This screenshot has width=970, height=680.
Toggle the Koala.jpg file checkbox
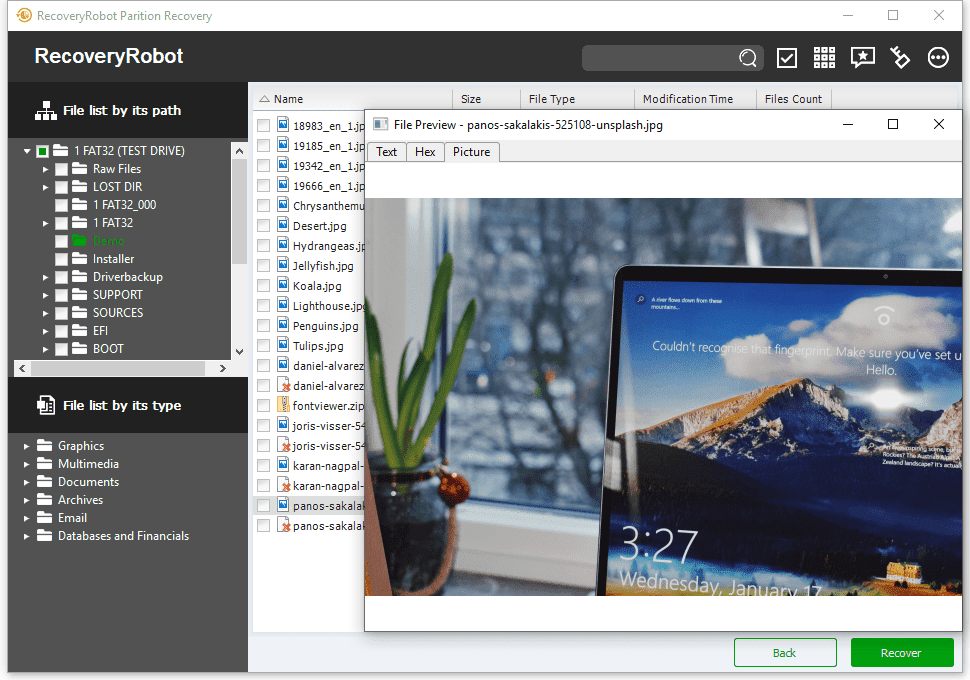264,286
